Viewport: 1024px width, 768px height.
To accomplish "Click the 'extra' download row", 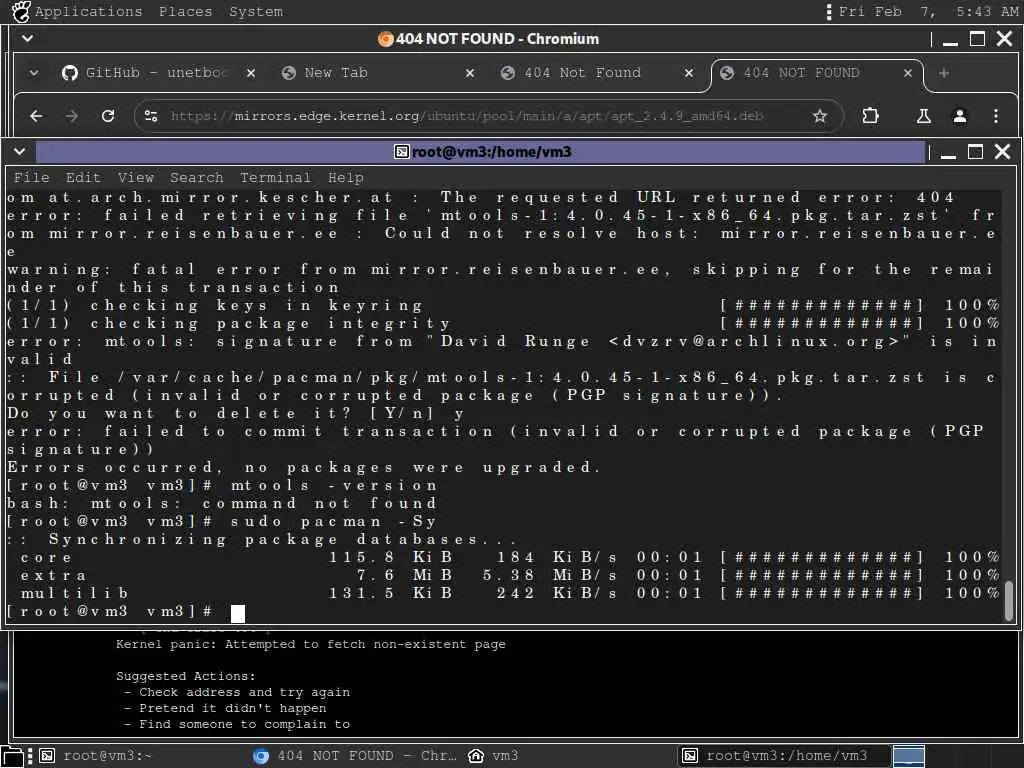I will click(x=503, y=575).
